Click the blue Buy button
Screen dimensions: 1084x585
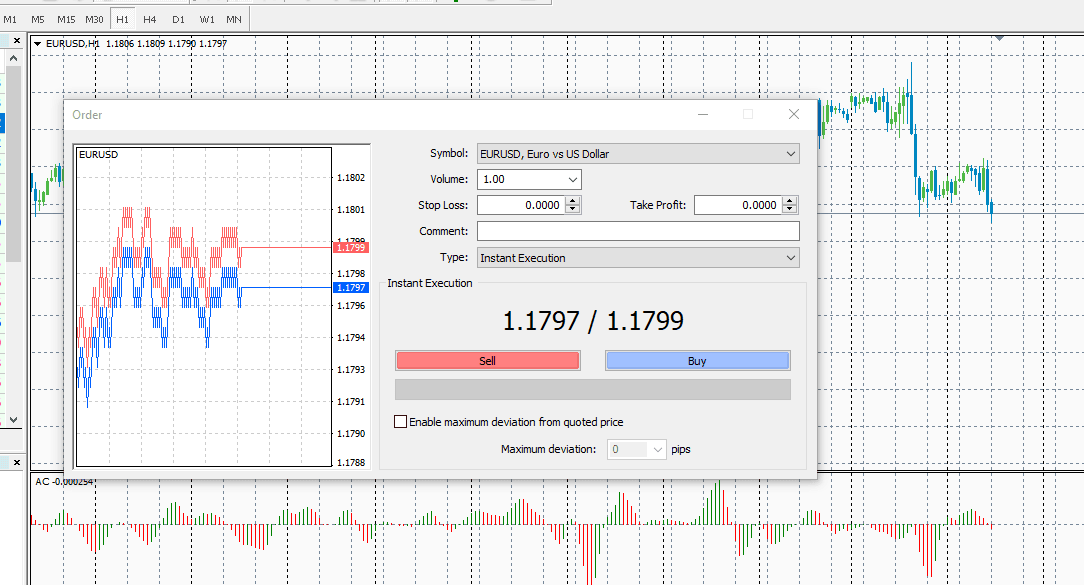pos(698,360)
